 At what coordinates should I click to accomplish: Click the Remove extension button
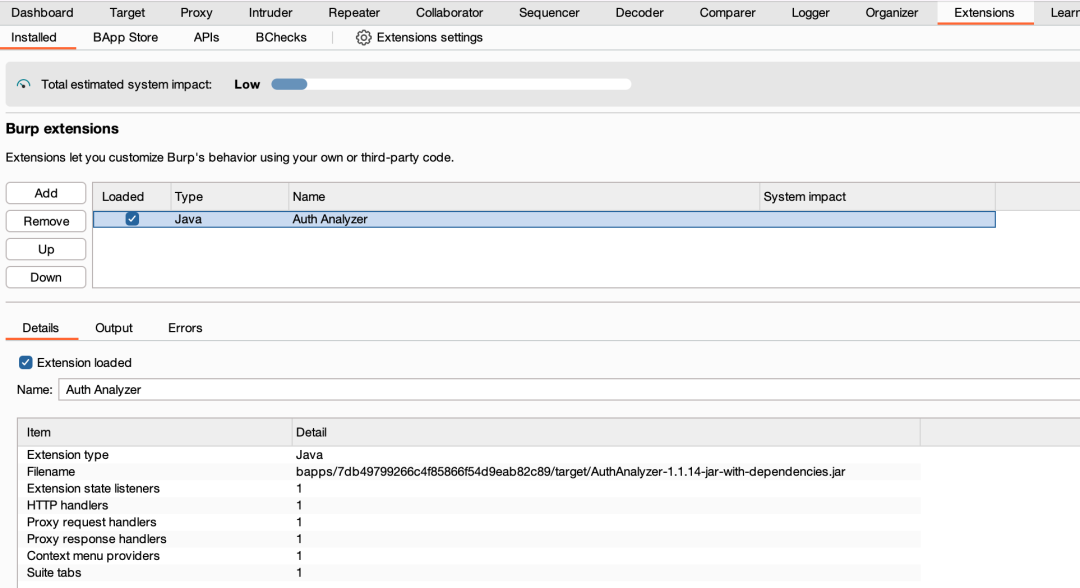point(46,222)
